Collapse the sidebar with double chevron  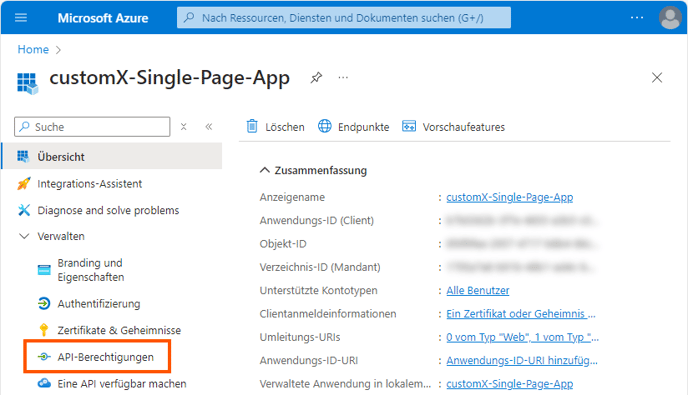[209, 127]
